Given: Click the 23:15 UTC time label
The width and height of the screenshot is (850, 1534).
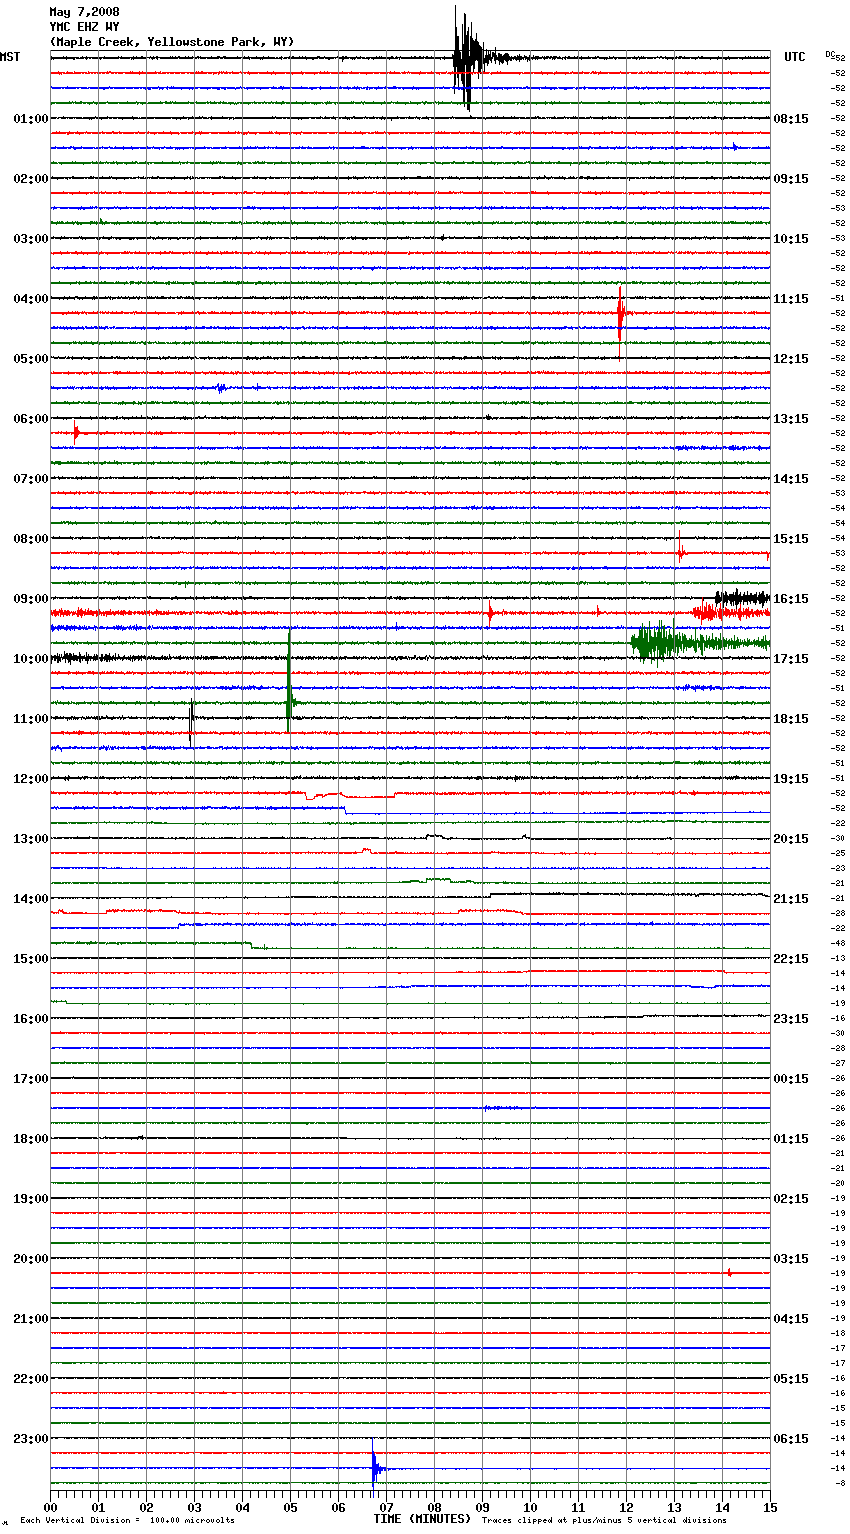Looking at the screenshot, I should point(791,1019).
